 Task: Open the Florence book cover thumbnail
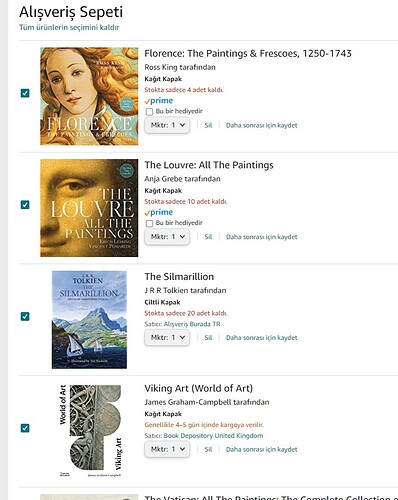89,96
